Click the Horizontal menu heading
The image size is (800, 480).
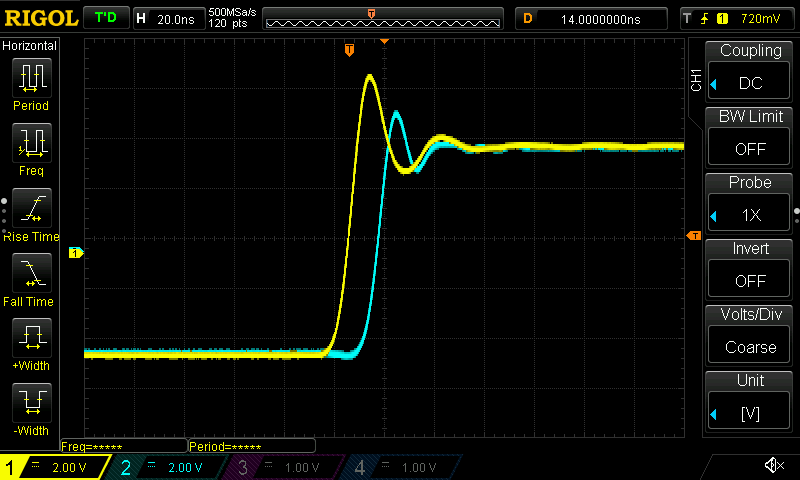[x=30, y=45]
